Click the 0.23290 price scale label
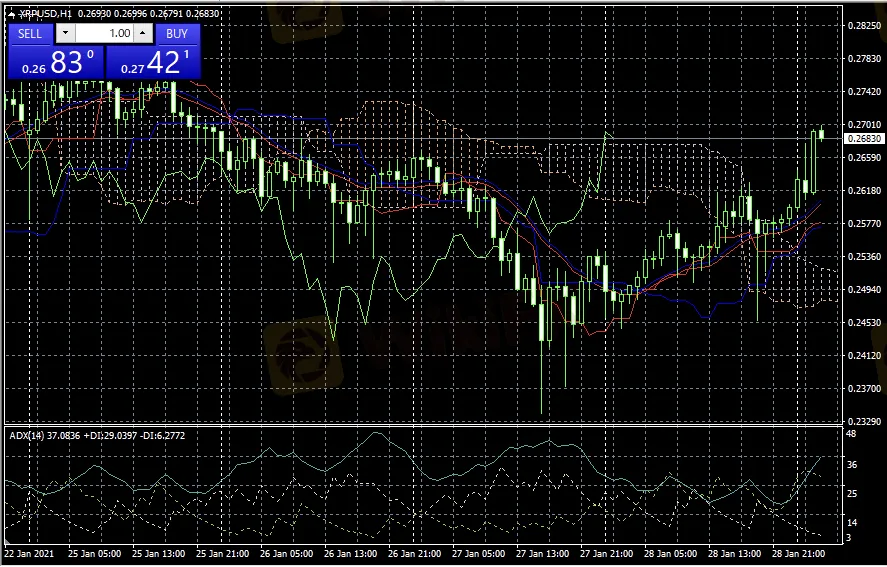The image size is (887, 567). tap(863, 422)
